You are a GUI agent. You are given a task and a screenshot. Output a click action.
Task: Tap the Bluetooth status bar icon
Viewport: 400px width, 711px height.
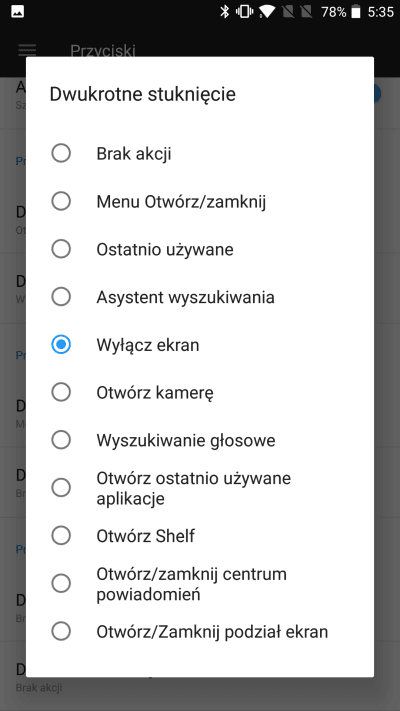pos(224,12)
